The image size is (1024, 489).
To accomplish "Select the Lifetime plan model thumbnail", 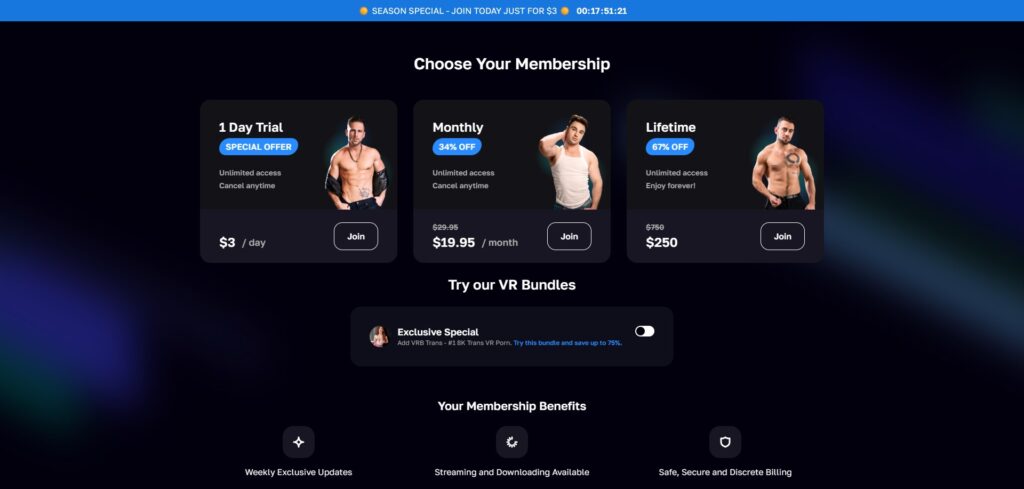I will coord(784,163).
